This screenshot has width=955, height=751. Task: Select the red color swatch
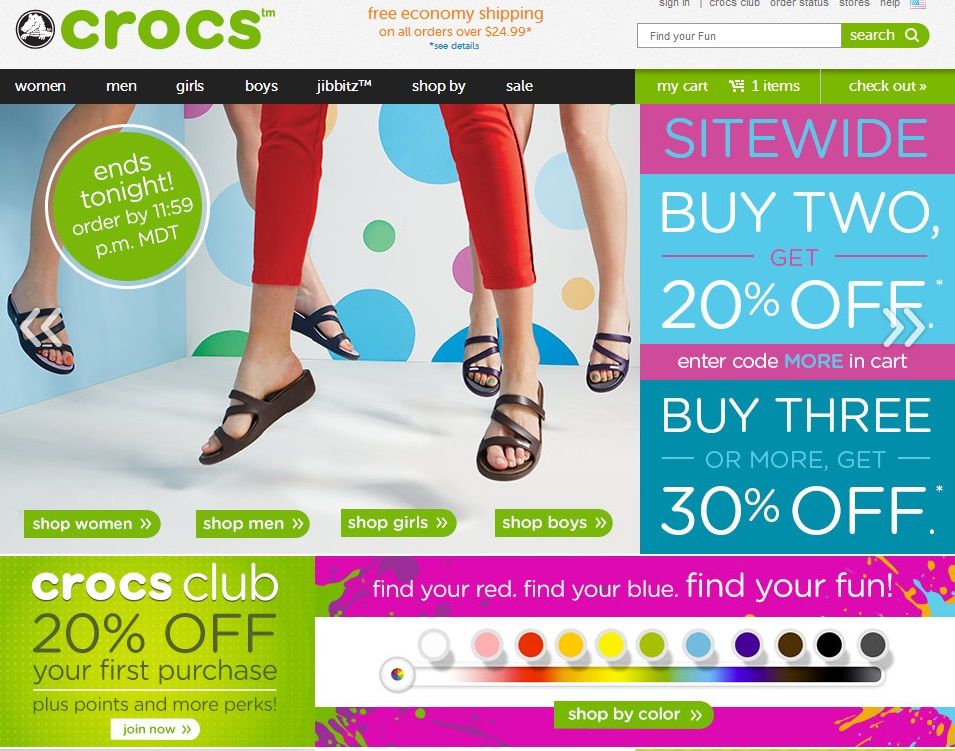(530, 644)
